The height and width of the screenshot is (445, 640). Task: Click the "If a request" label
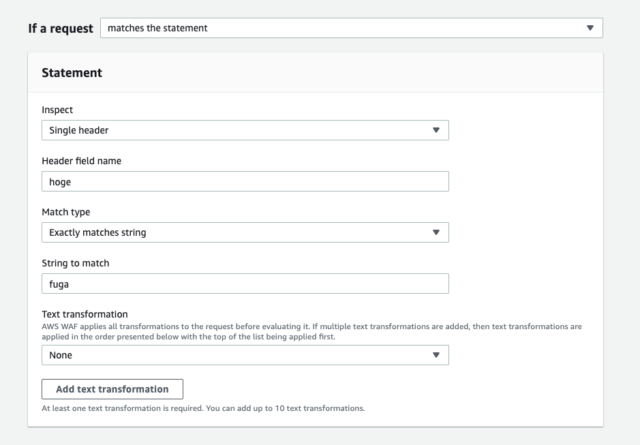pos(60,28)
